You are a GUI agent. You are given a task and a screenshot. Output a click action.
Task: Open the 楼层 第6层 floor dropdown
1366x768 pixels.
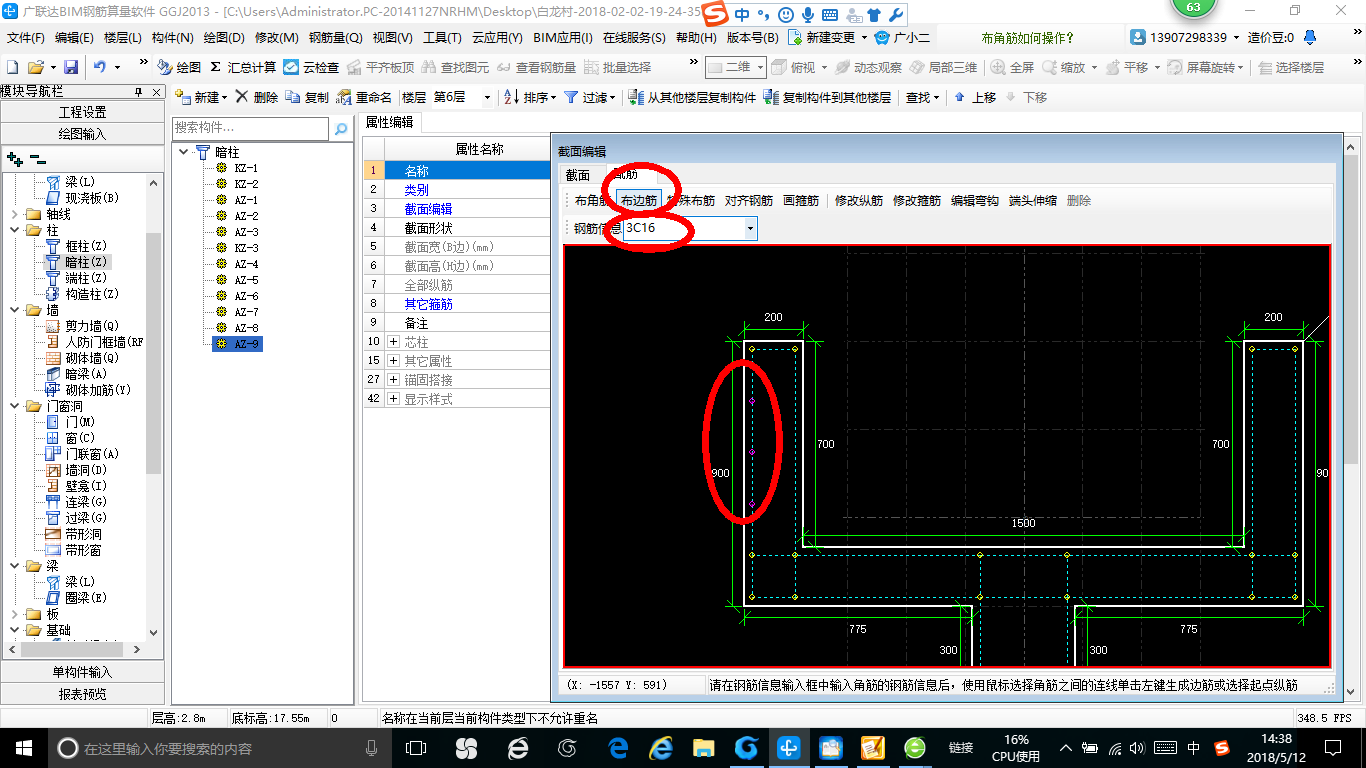(487, 97)
